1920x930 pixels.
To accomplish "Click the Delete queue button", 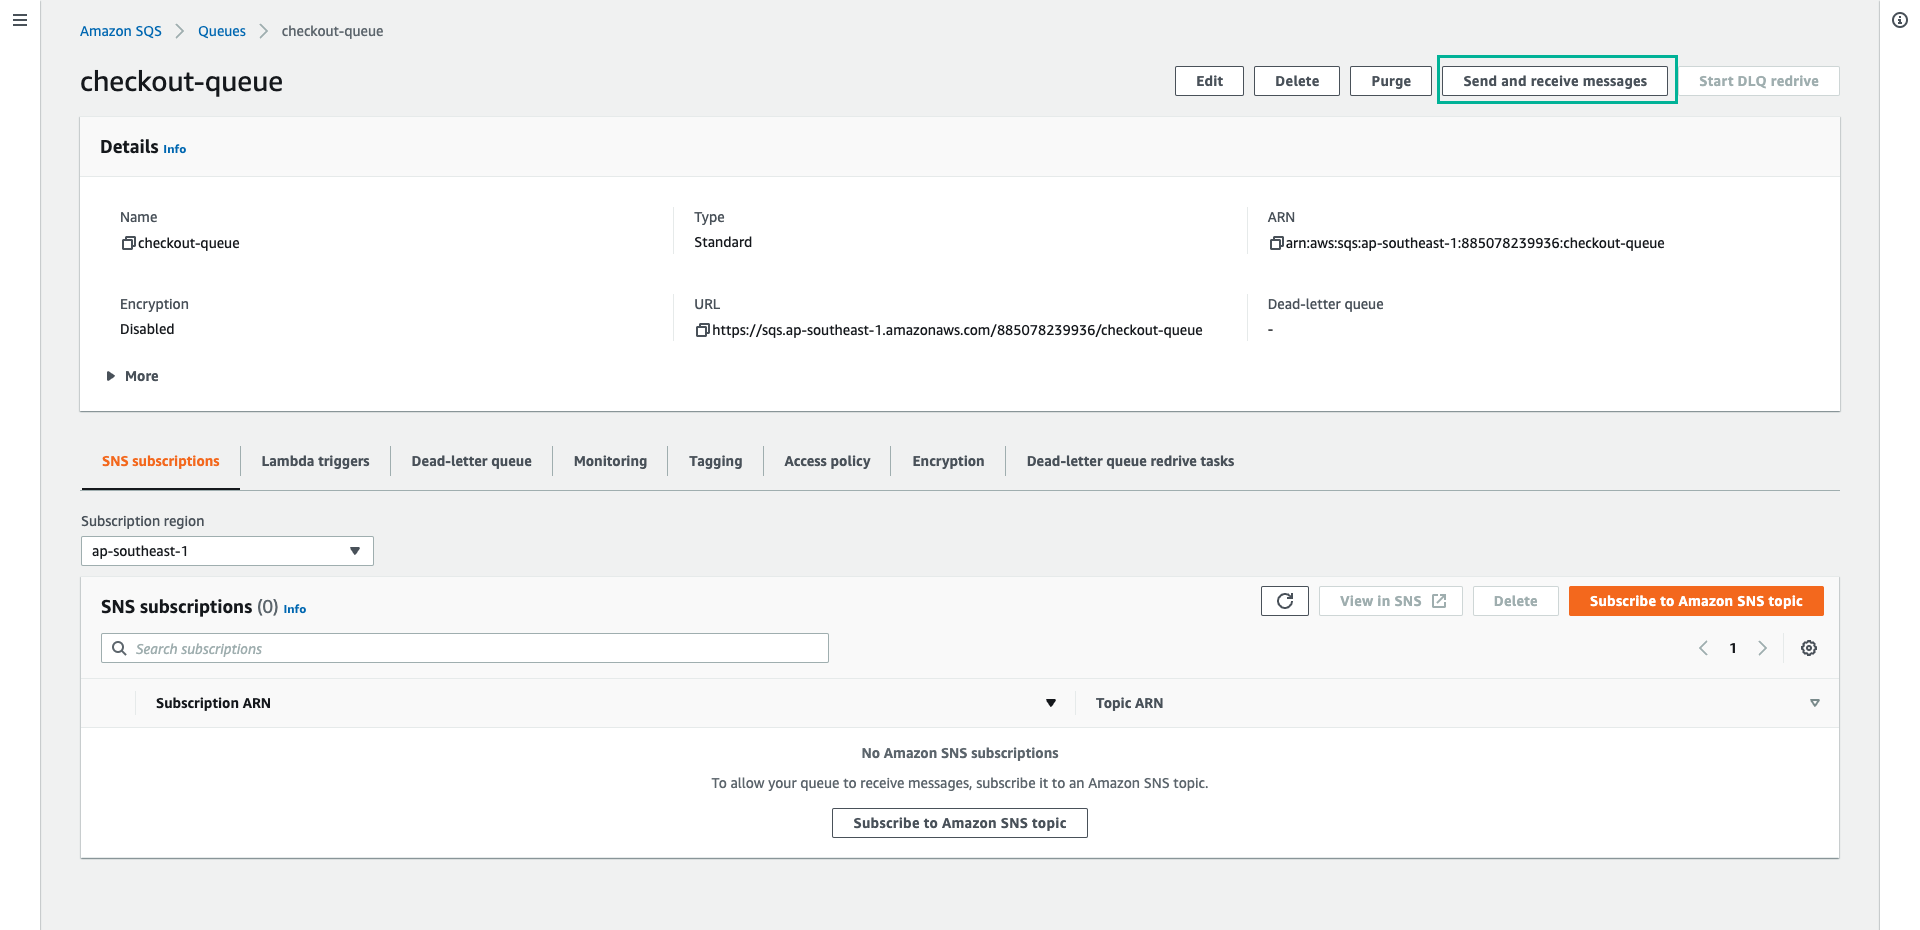I will pos(1297,81).
